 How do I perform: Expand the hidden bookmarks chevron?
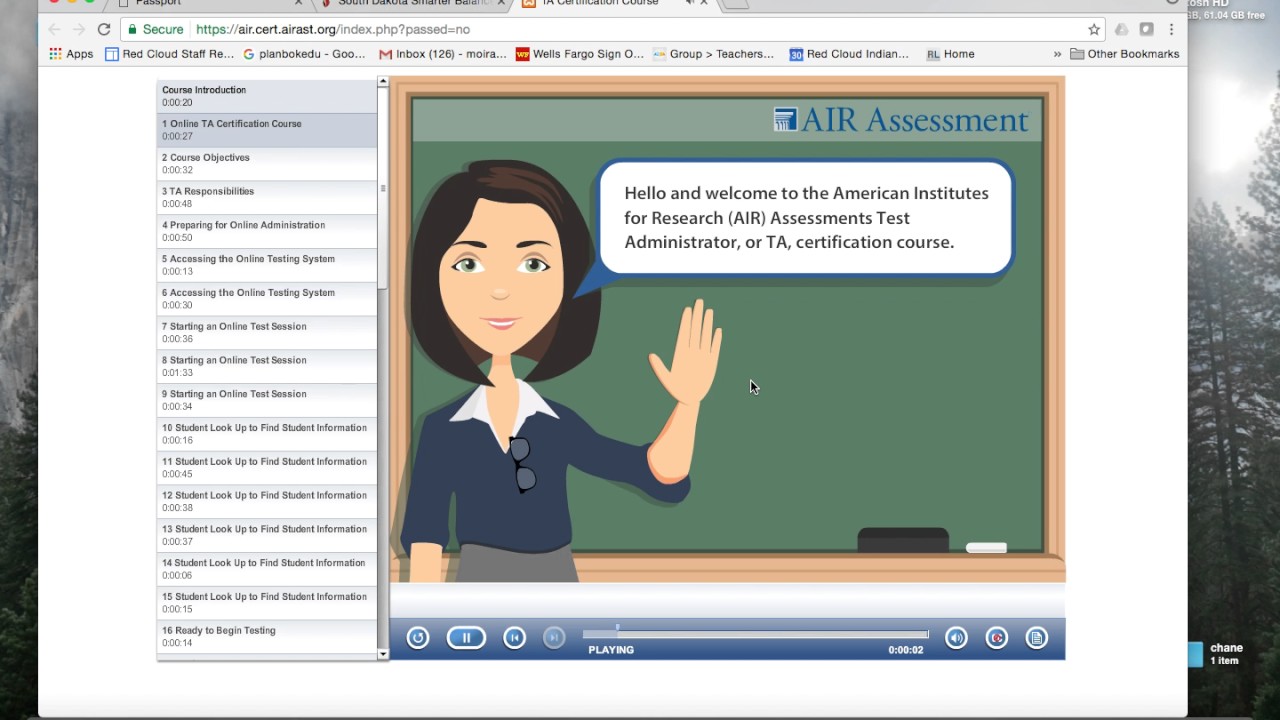point(1057,54)
